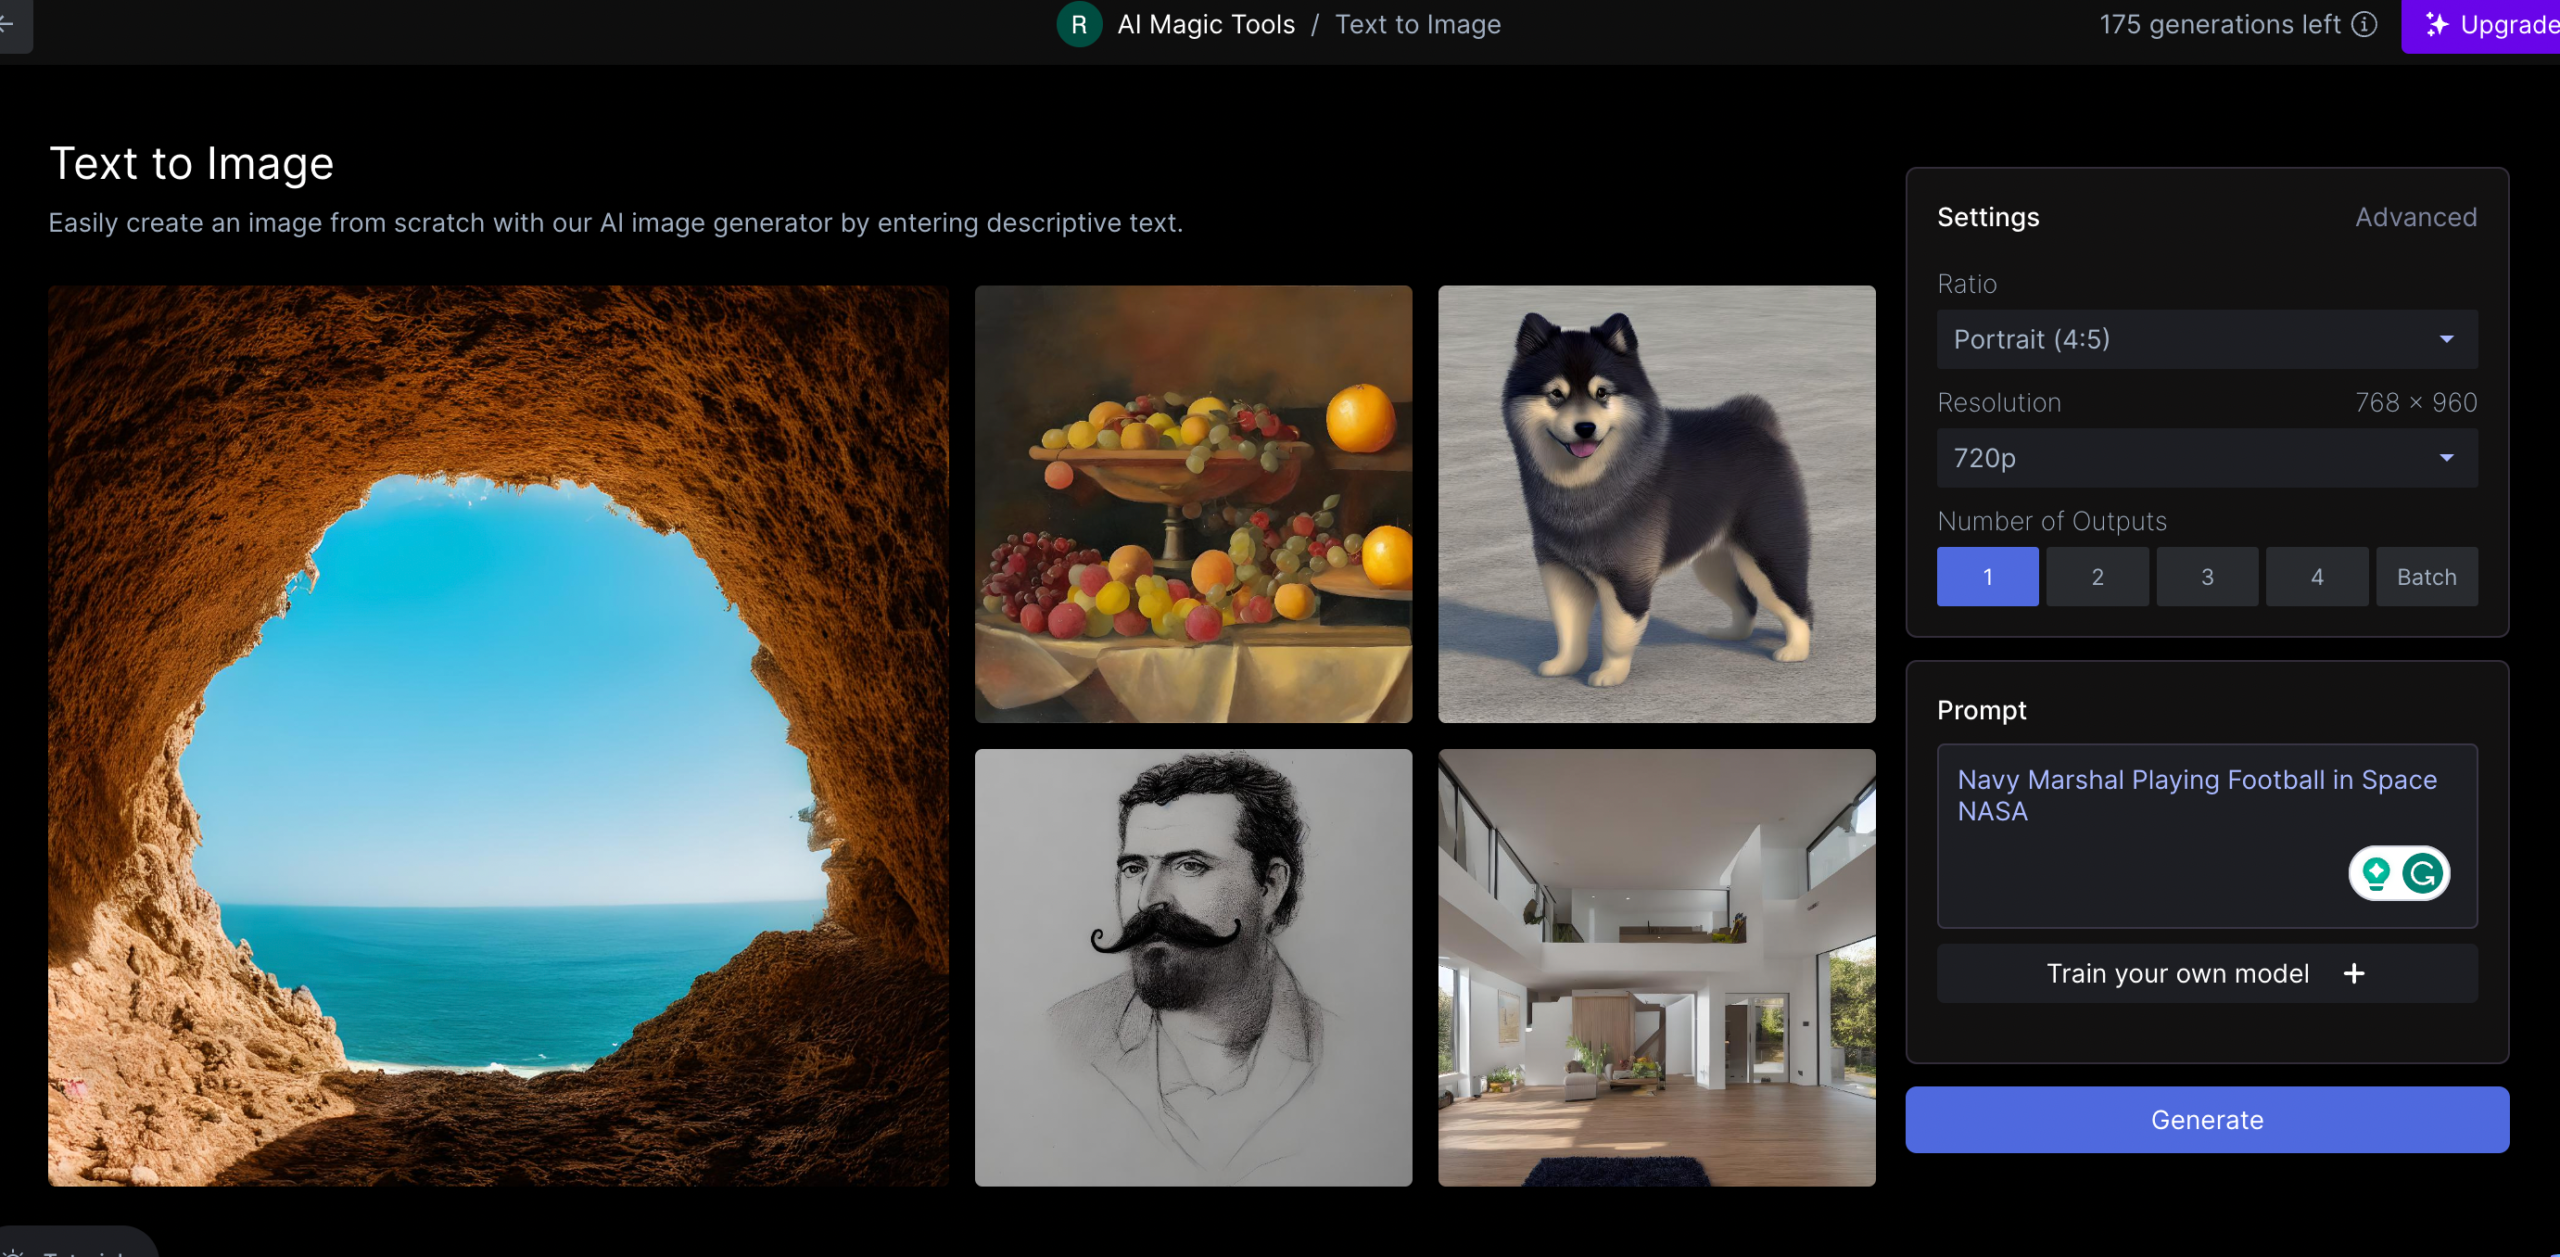Click the Upgrade sparkle icon
Viewport: 2560px width, 1257px height.
[2437, 24]
